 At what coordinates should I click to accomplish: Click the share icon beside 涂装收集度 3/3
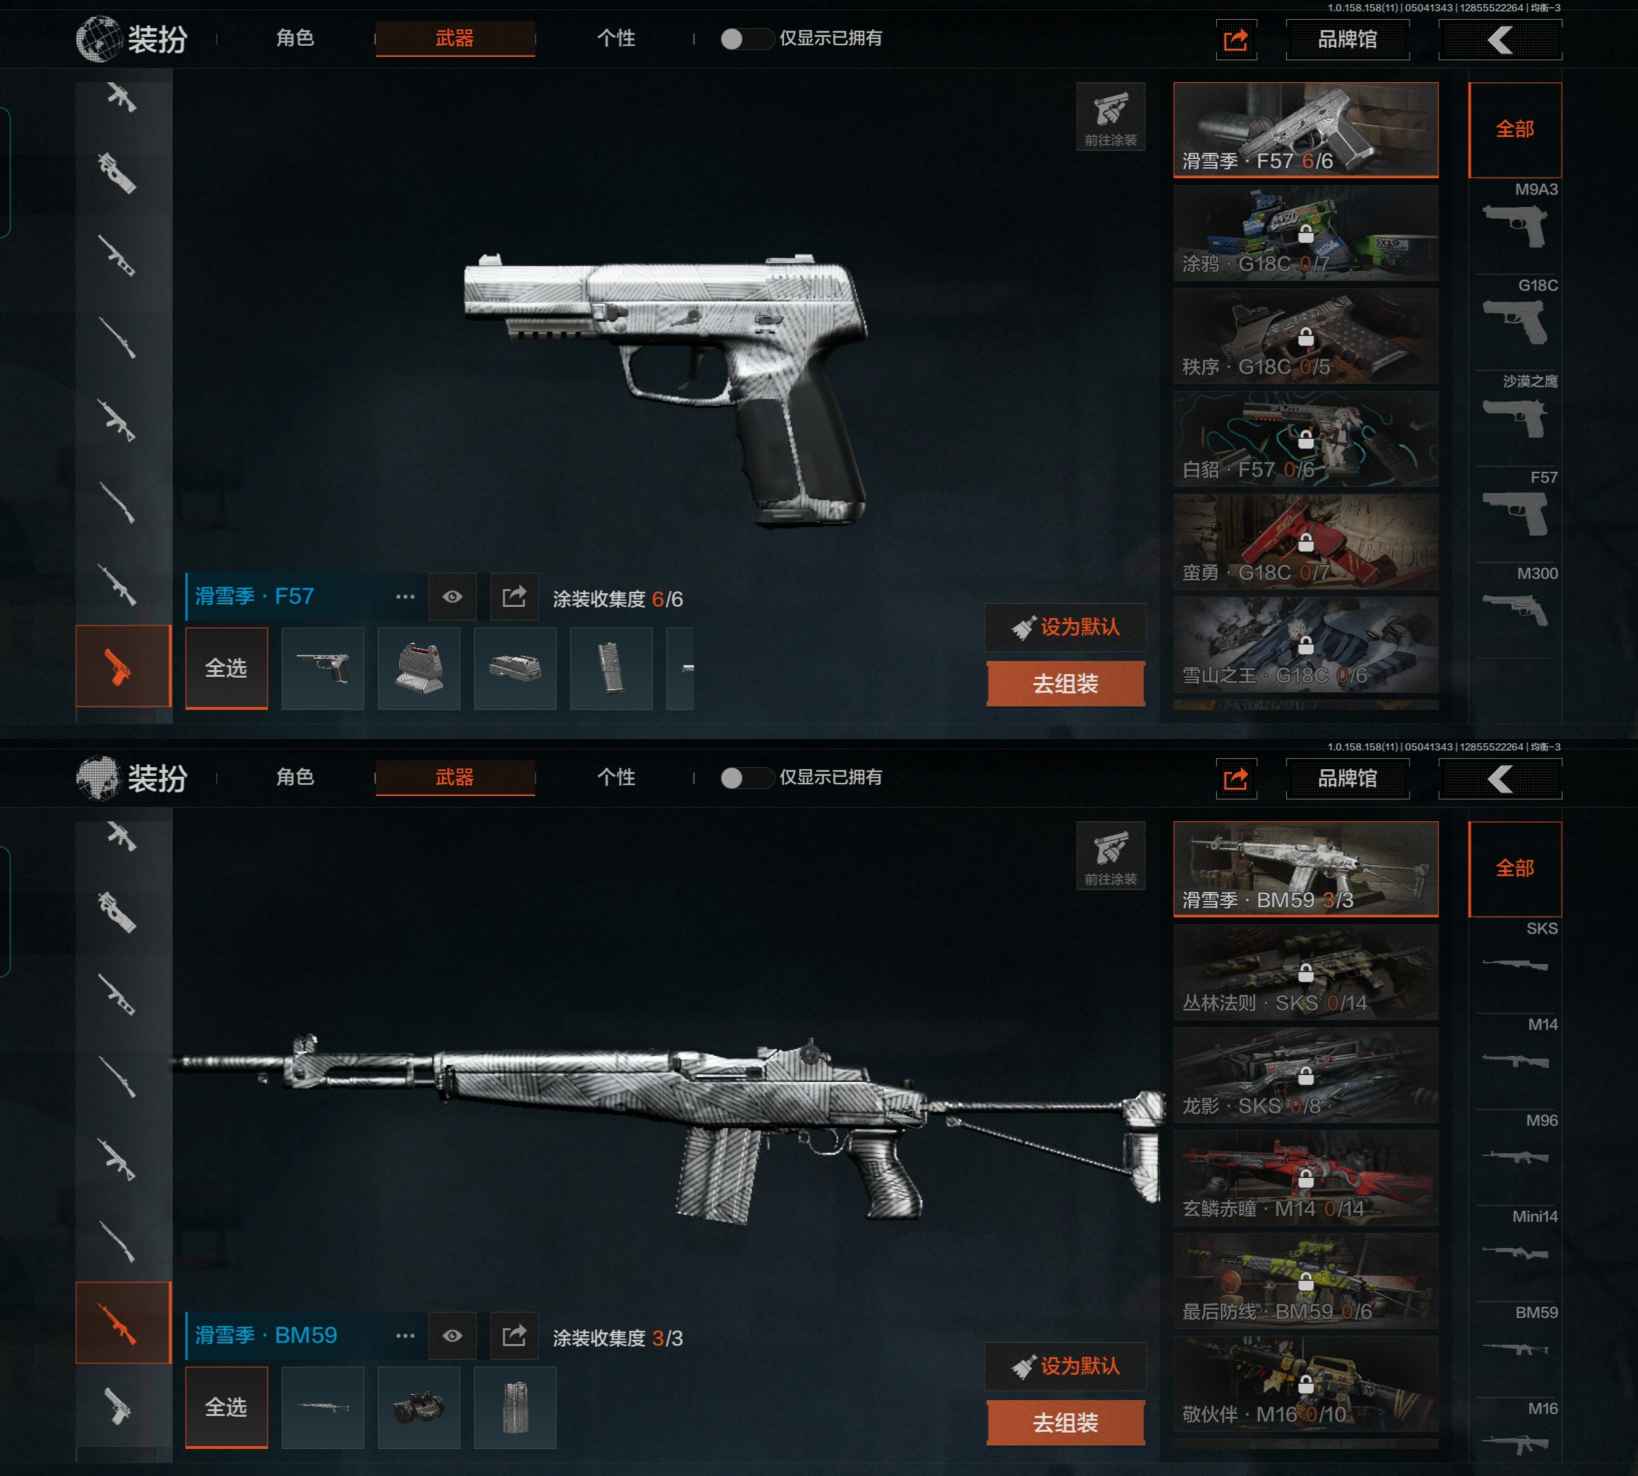click(x=514, y=1336)
